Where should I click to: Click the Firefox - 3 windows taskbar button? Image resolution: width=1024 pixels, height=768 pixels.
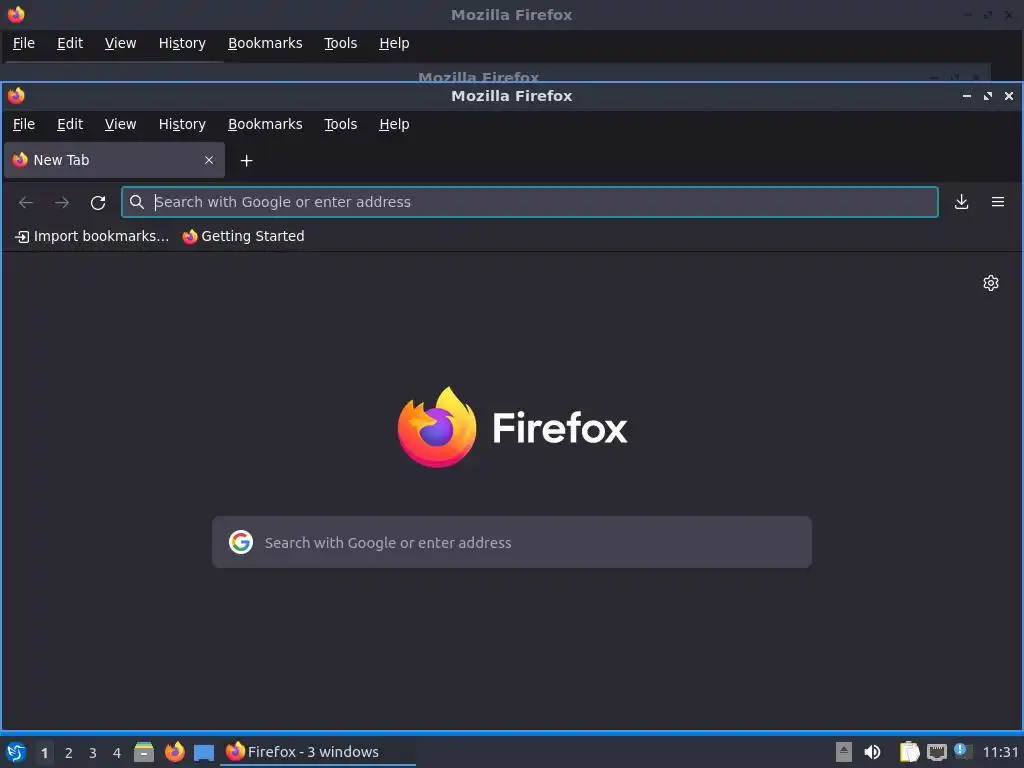[319, 752]
